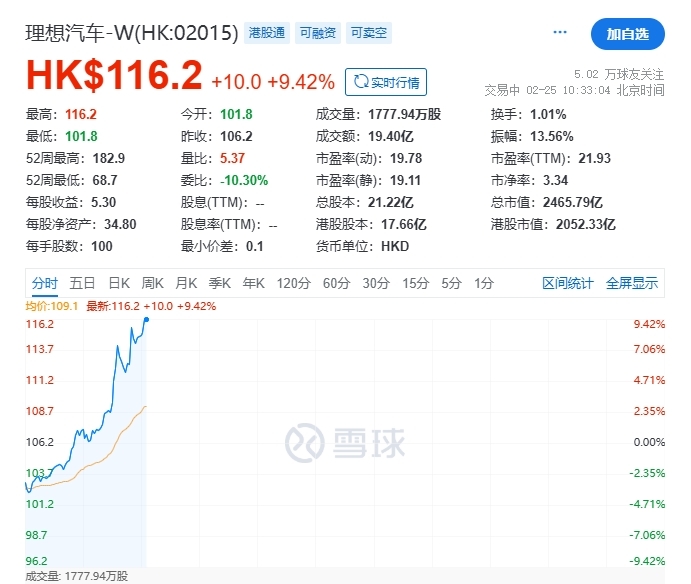
Task: Open the 日K daily candlestick tab
Action: (x=119, y=283)
